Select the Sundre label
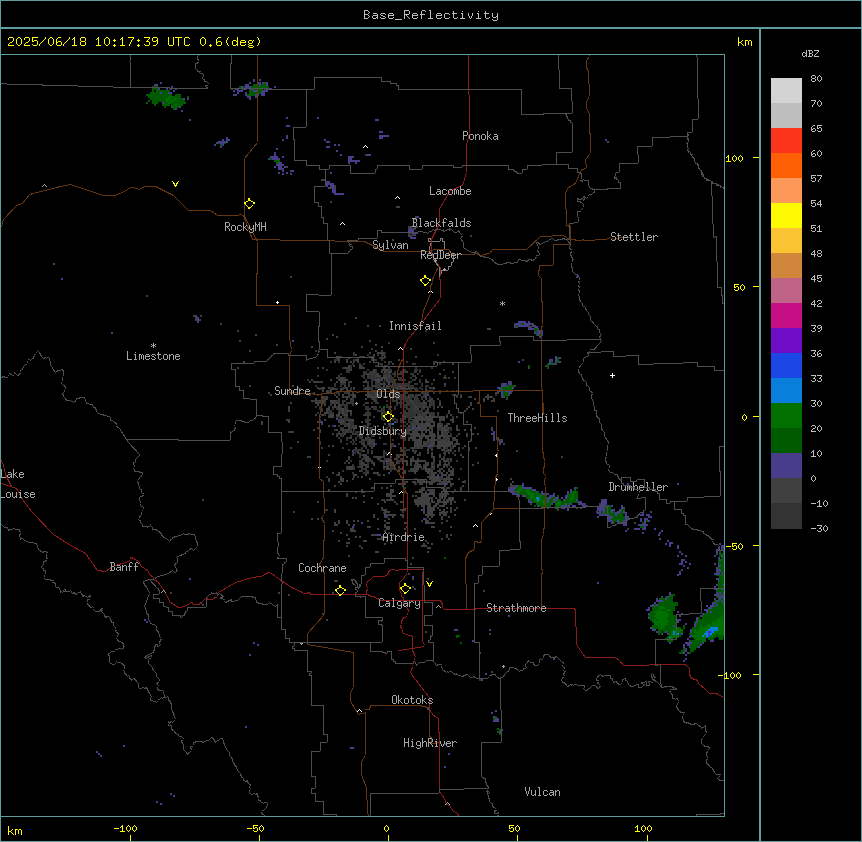The height and width of the screenshot is (842, 862). click(x=292, y=391)
